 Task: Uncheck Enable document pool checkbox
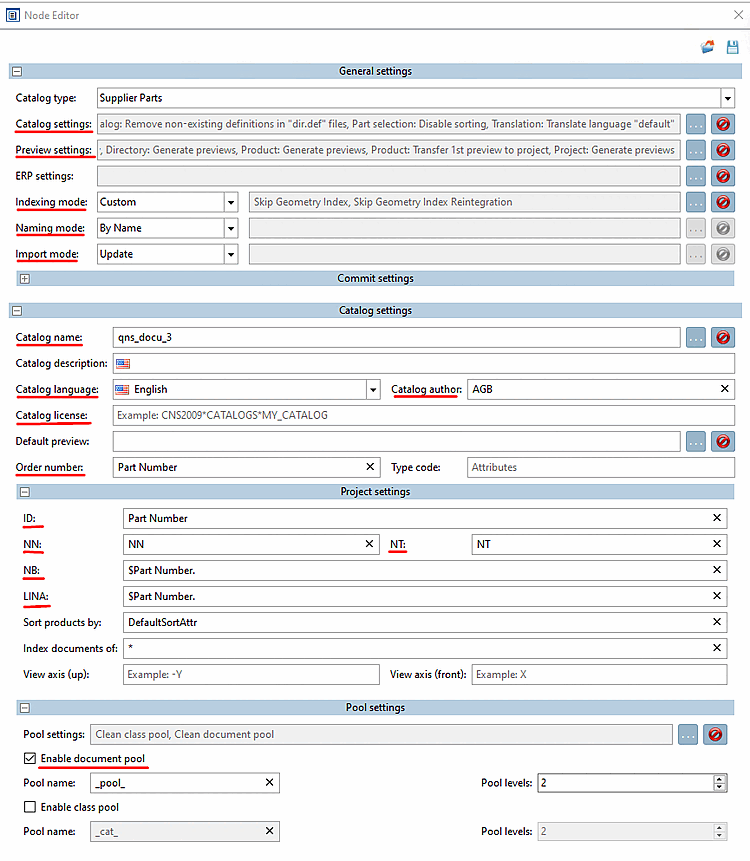coord(30,758)
